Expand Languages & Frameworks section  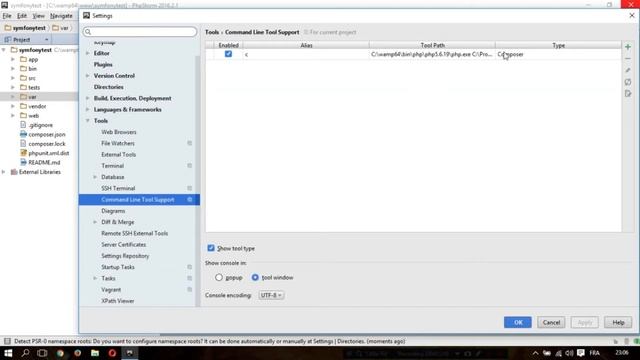[88, 109]
